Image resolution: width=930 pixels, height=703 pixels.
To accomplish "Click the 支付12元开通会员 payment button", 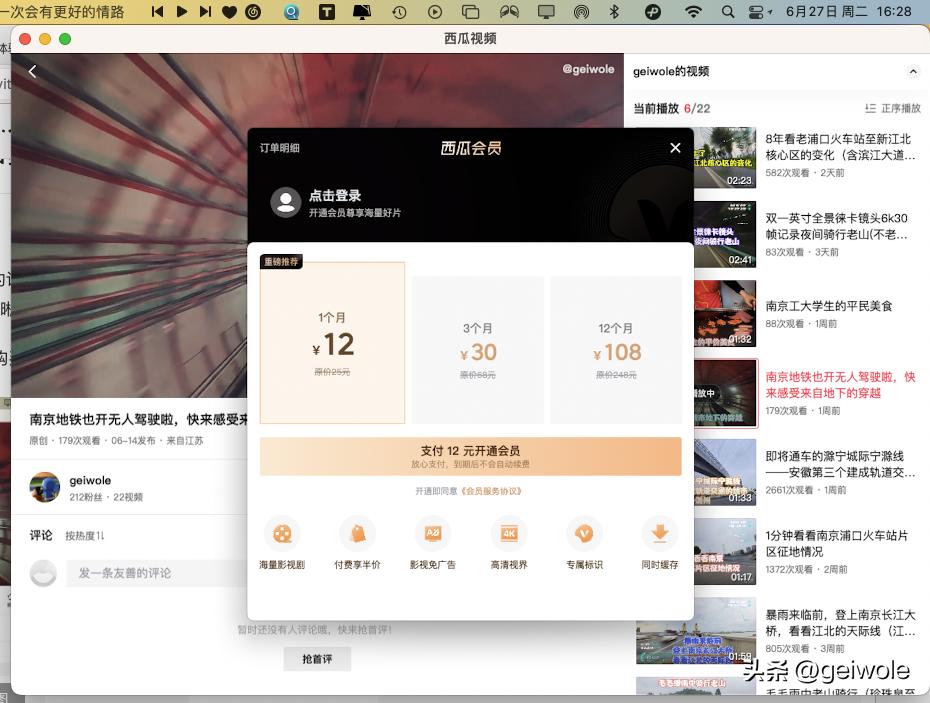I will pos(470,456).
